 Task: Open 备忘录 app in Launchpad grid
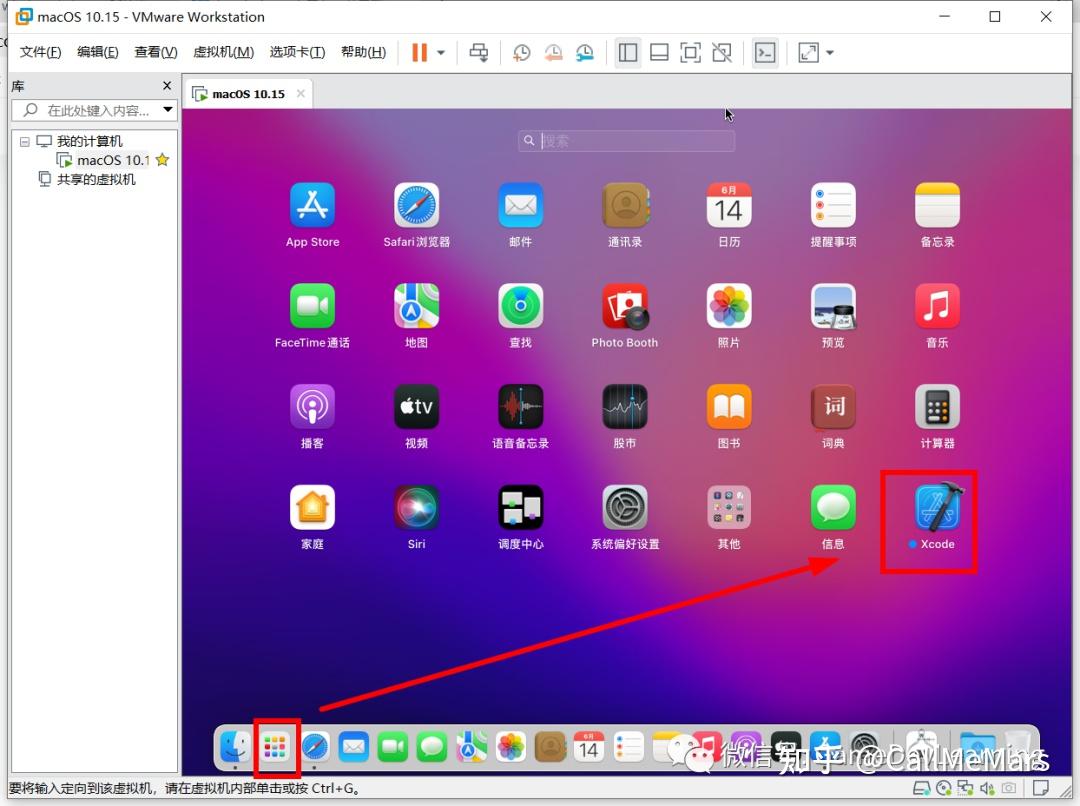point(937,205)
